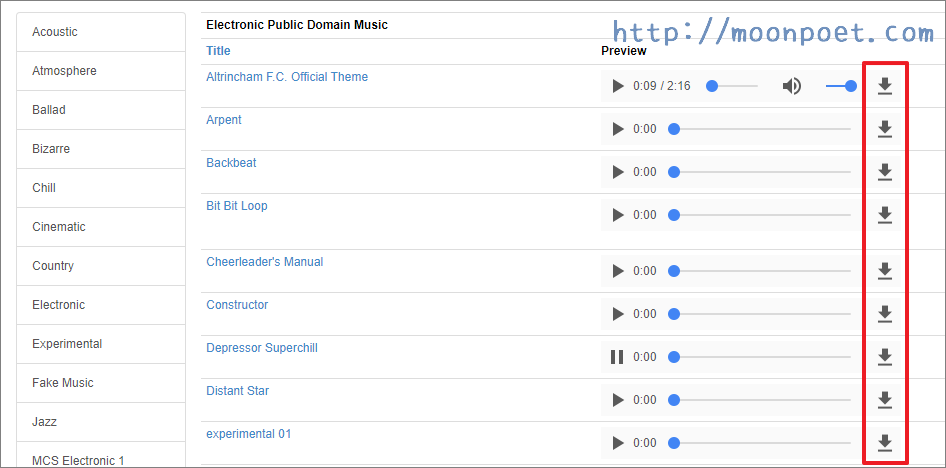946x468 pixels.
Task: Adjust the Altrincham F.C. volume slider
Action: point(840,86)
